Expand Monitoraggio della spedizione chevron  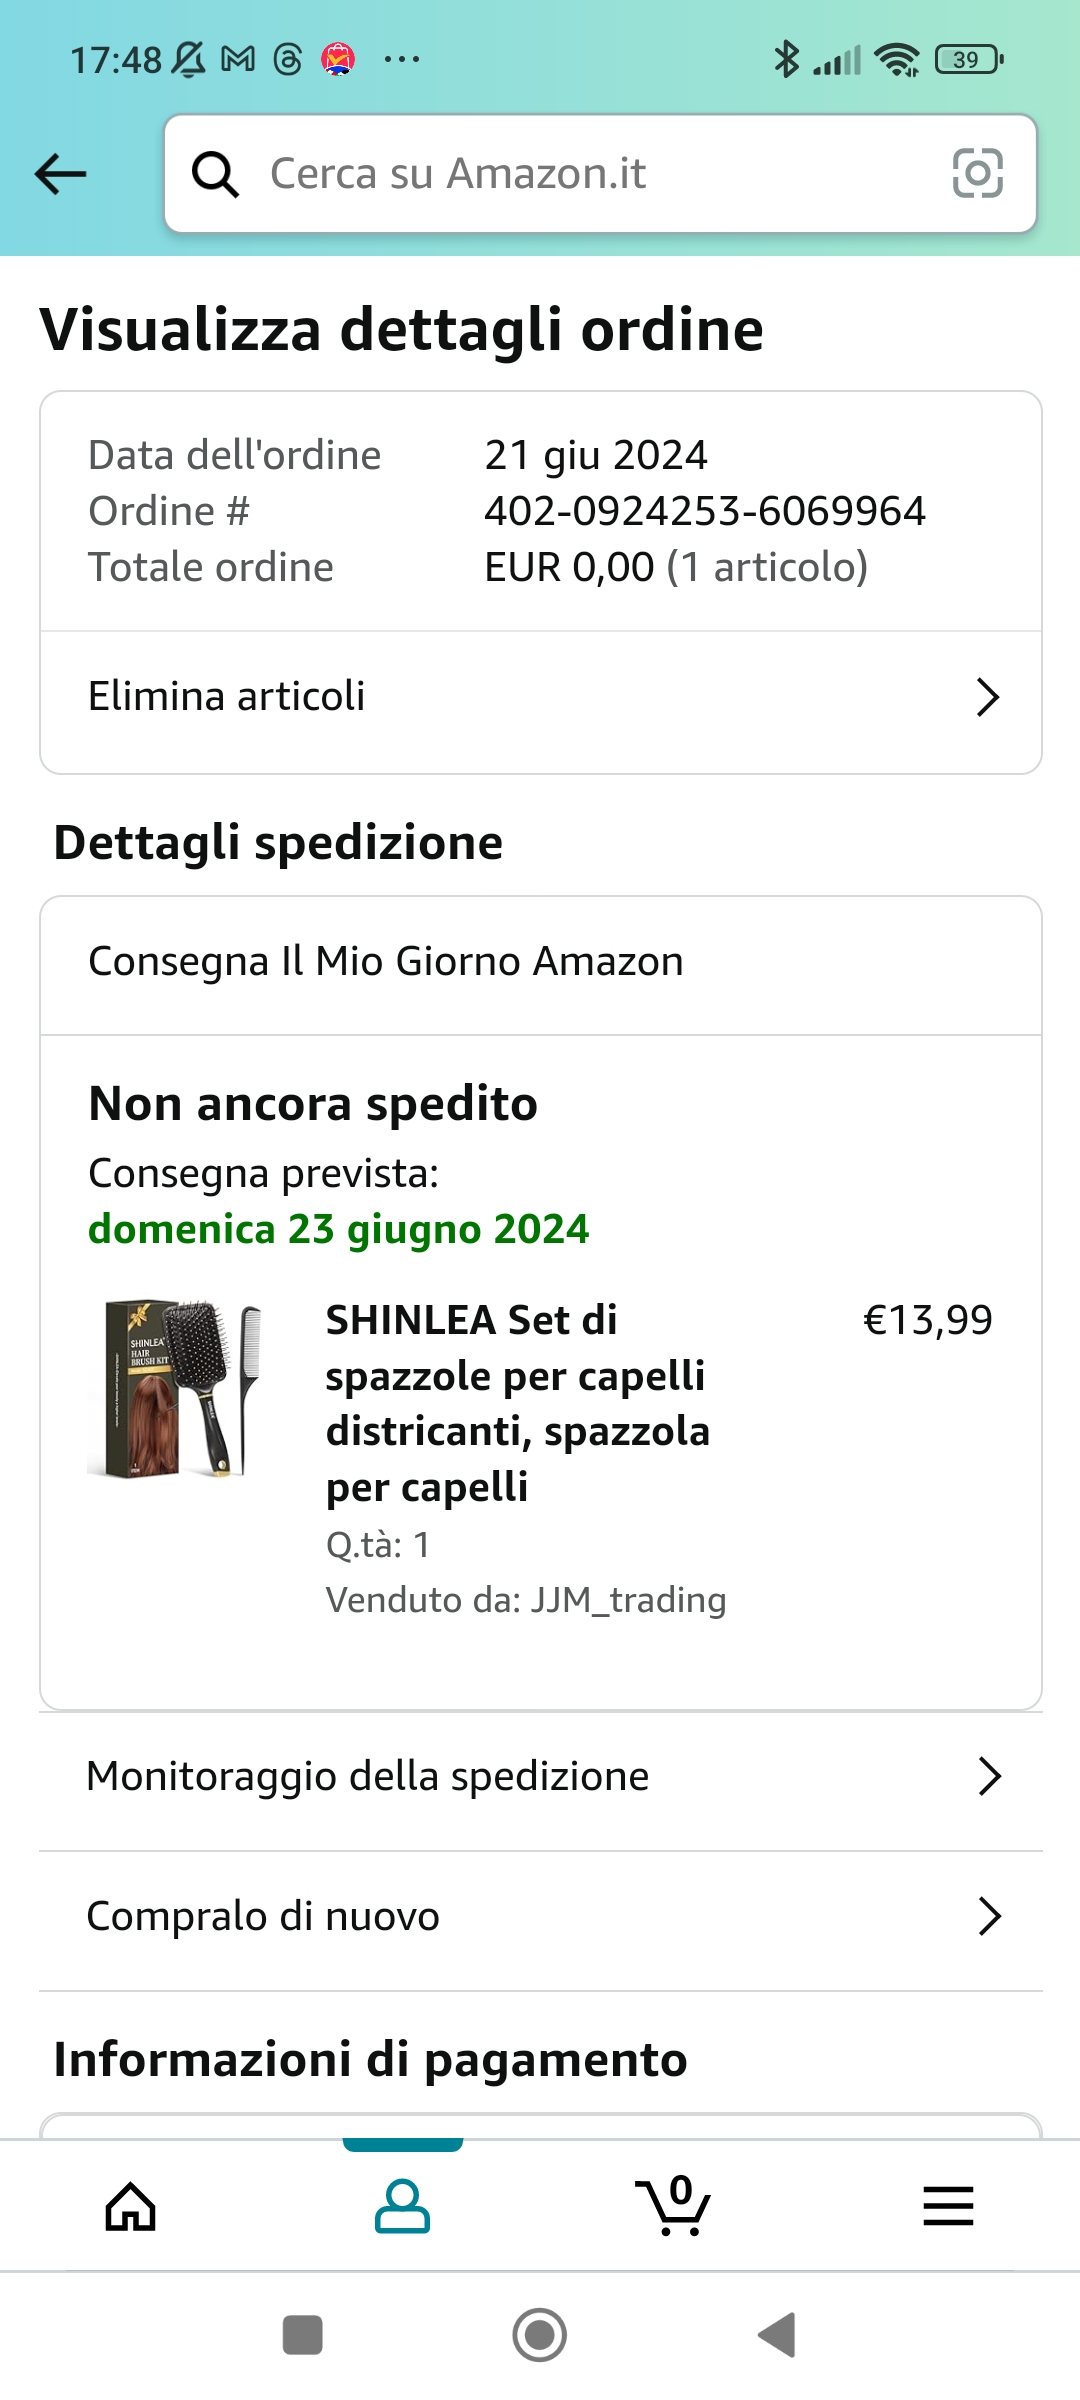[989, 1777]
